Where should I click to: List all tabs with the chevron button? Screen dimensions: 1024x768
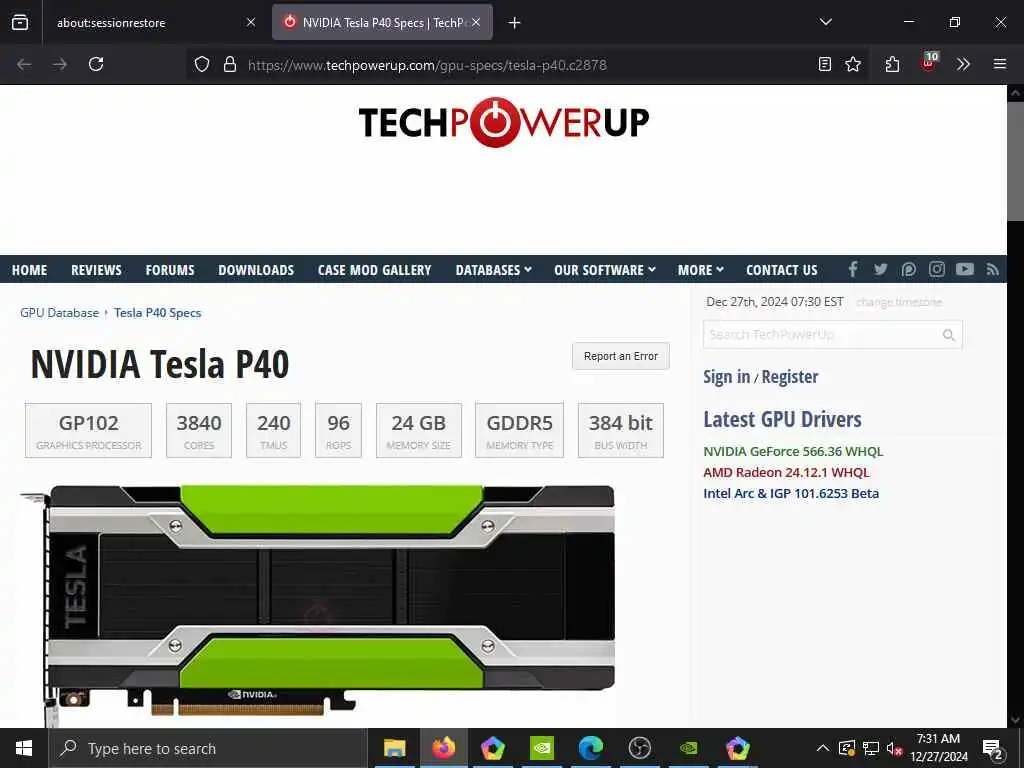pyautogui.click(x=825, y=22)
